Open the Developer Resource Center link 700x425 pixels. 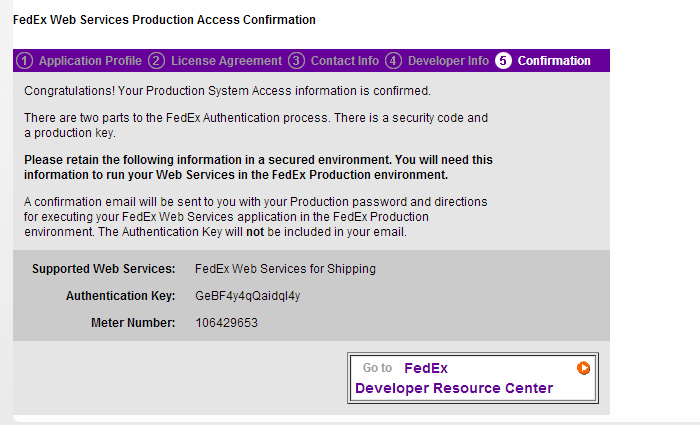point(454,388)
